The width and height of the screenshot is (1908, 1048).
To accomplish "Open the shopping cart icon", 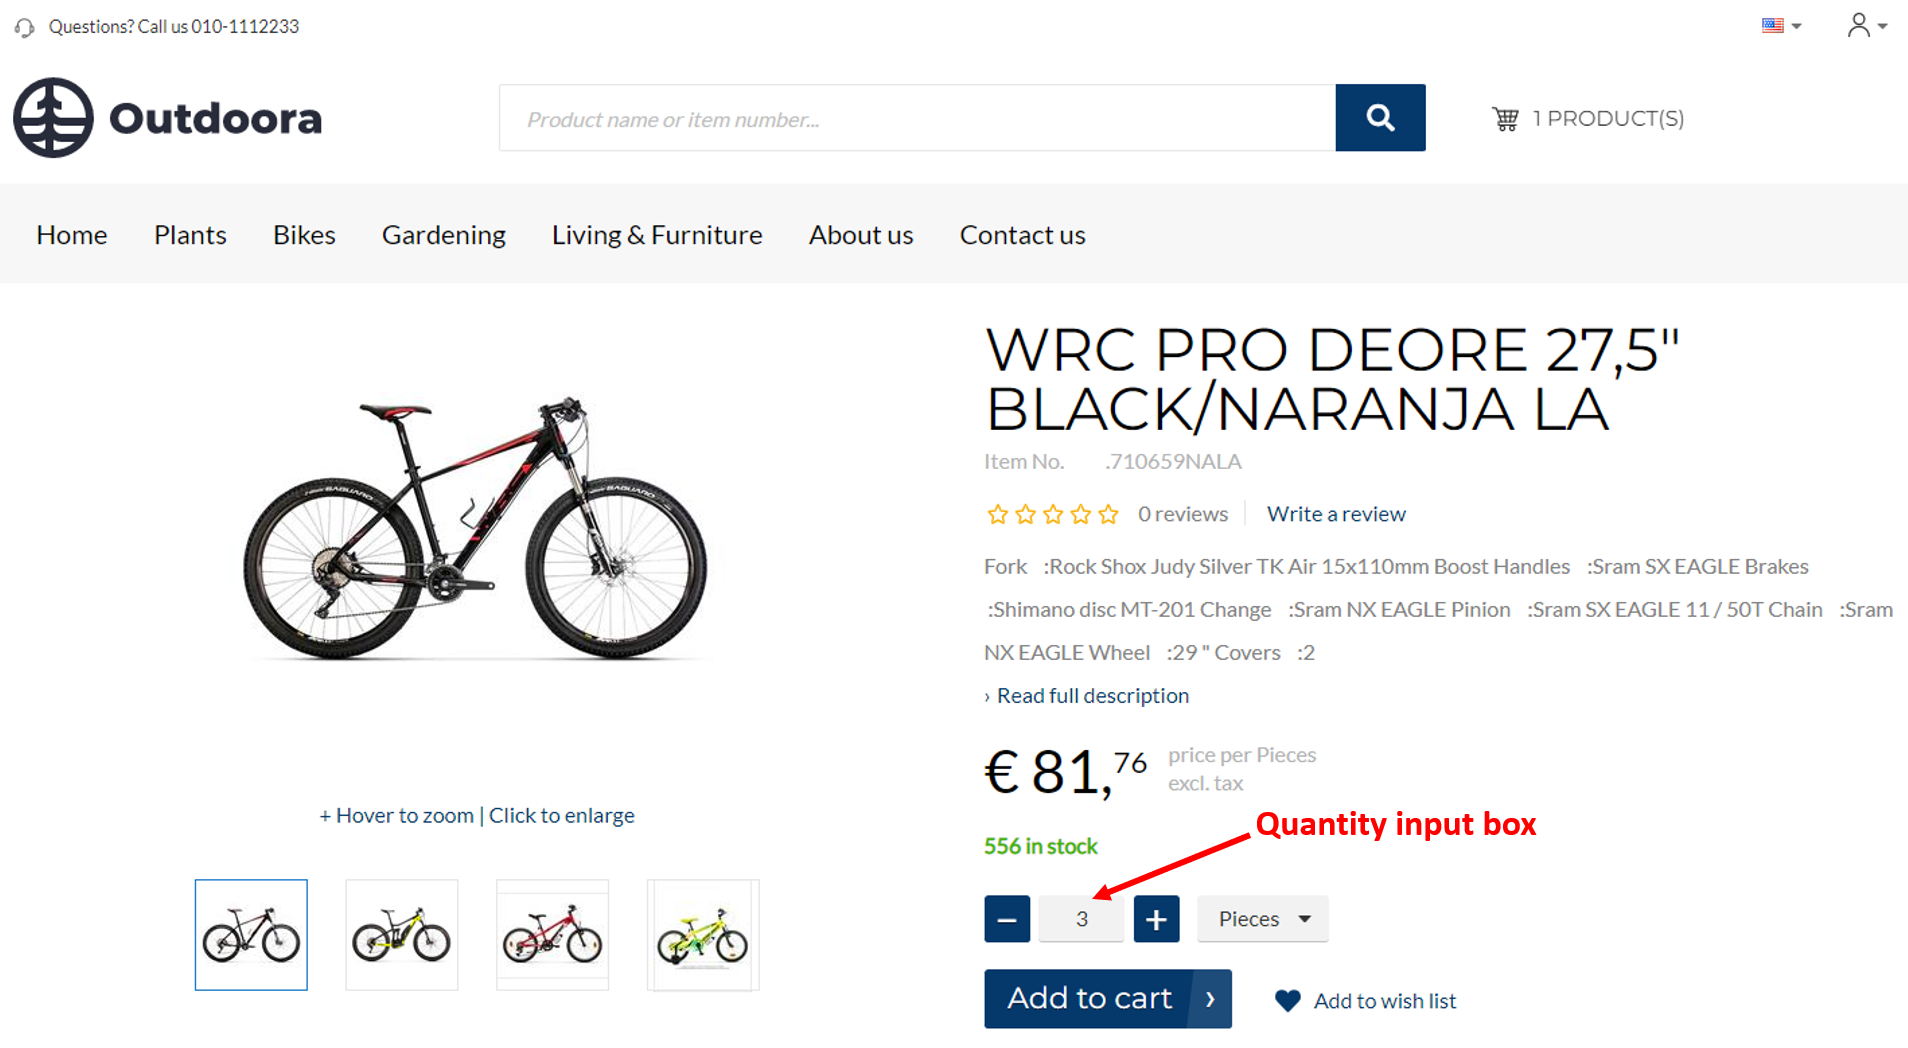I will pyautogui.click(x=1505, y=119).
